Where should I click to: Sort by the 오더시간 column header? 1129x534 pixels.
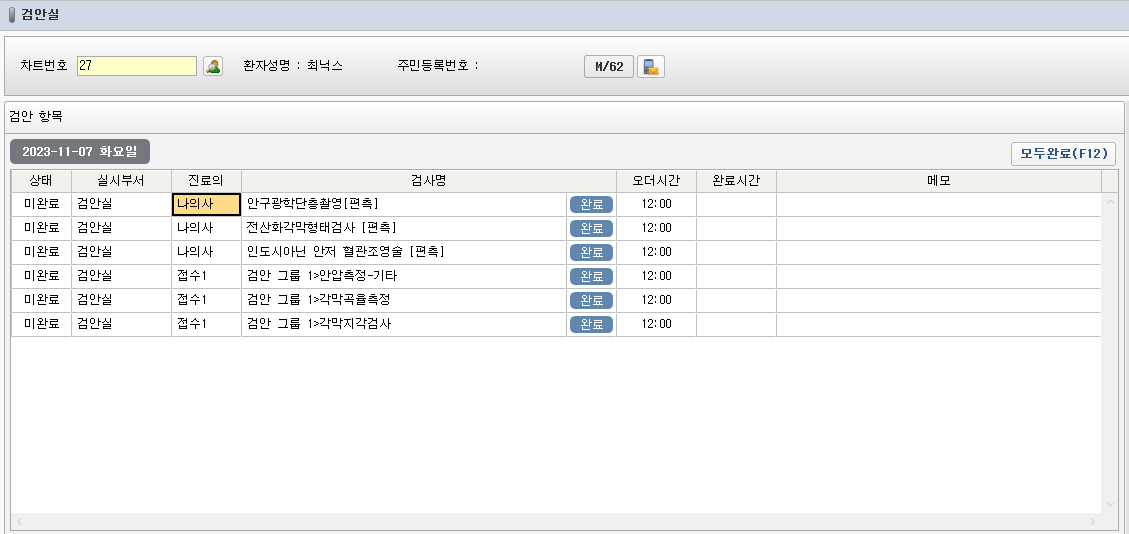pyautogui.click(x=656, y=181)
